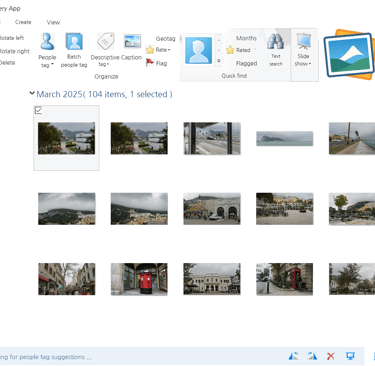This screenshot has width=375, height=366.
Task: Uncheck the selected first photo's checkbox
Action: (38, 110)
